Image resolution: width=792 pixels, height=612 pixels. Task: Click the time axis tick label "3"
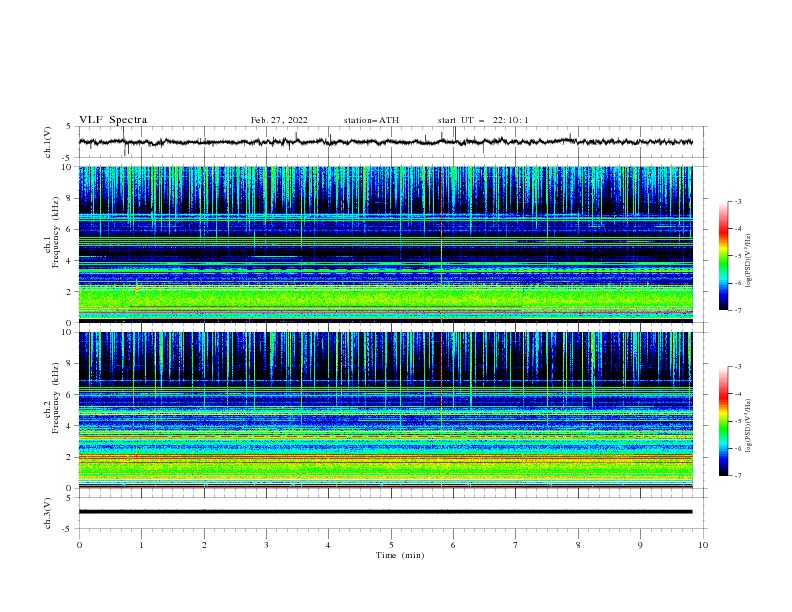266,545
